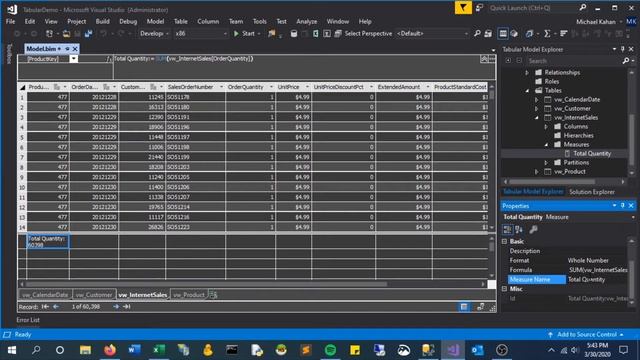
Task: Open the Column menu
Action: coord(208,21)
